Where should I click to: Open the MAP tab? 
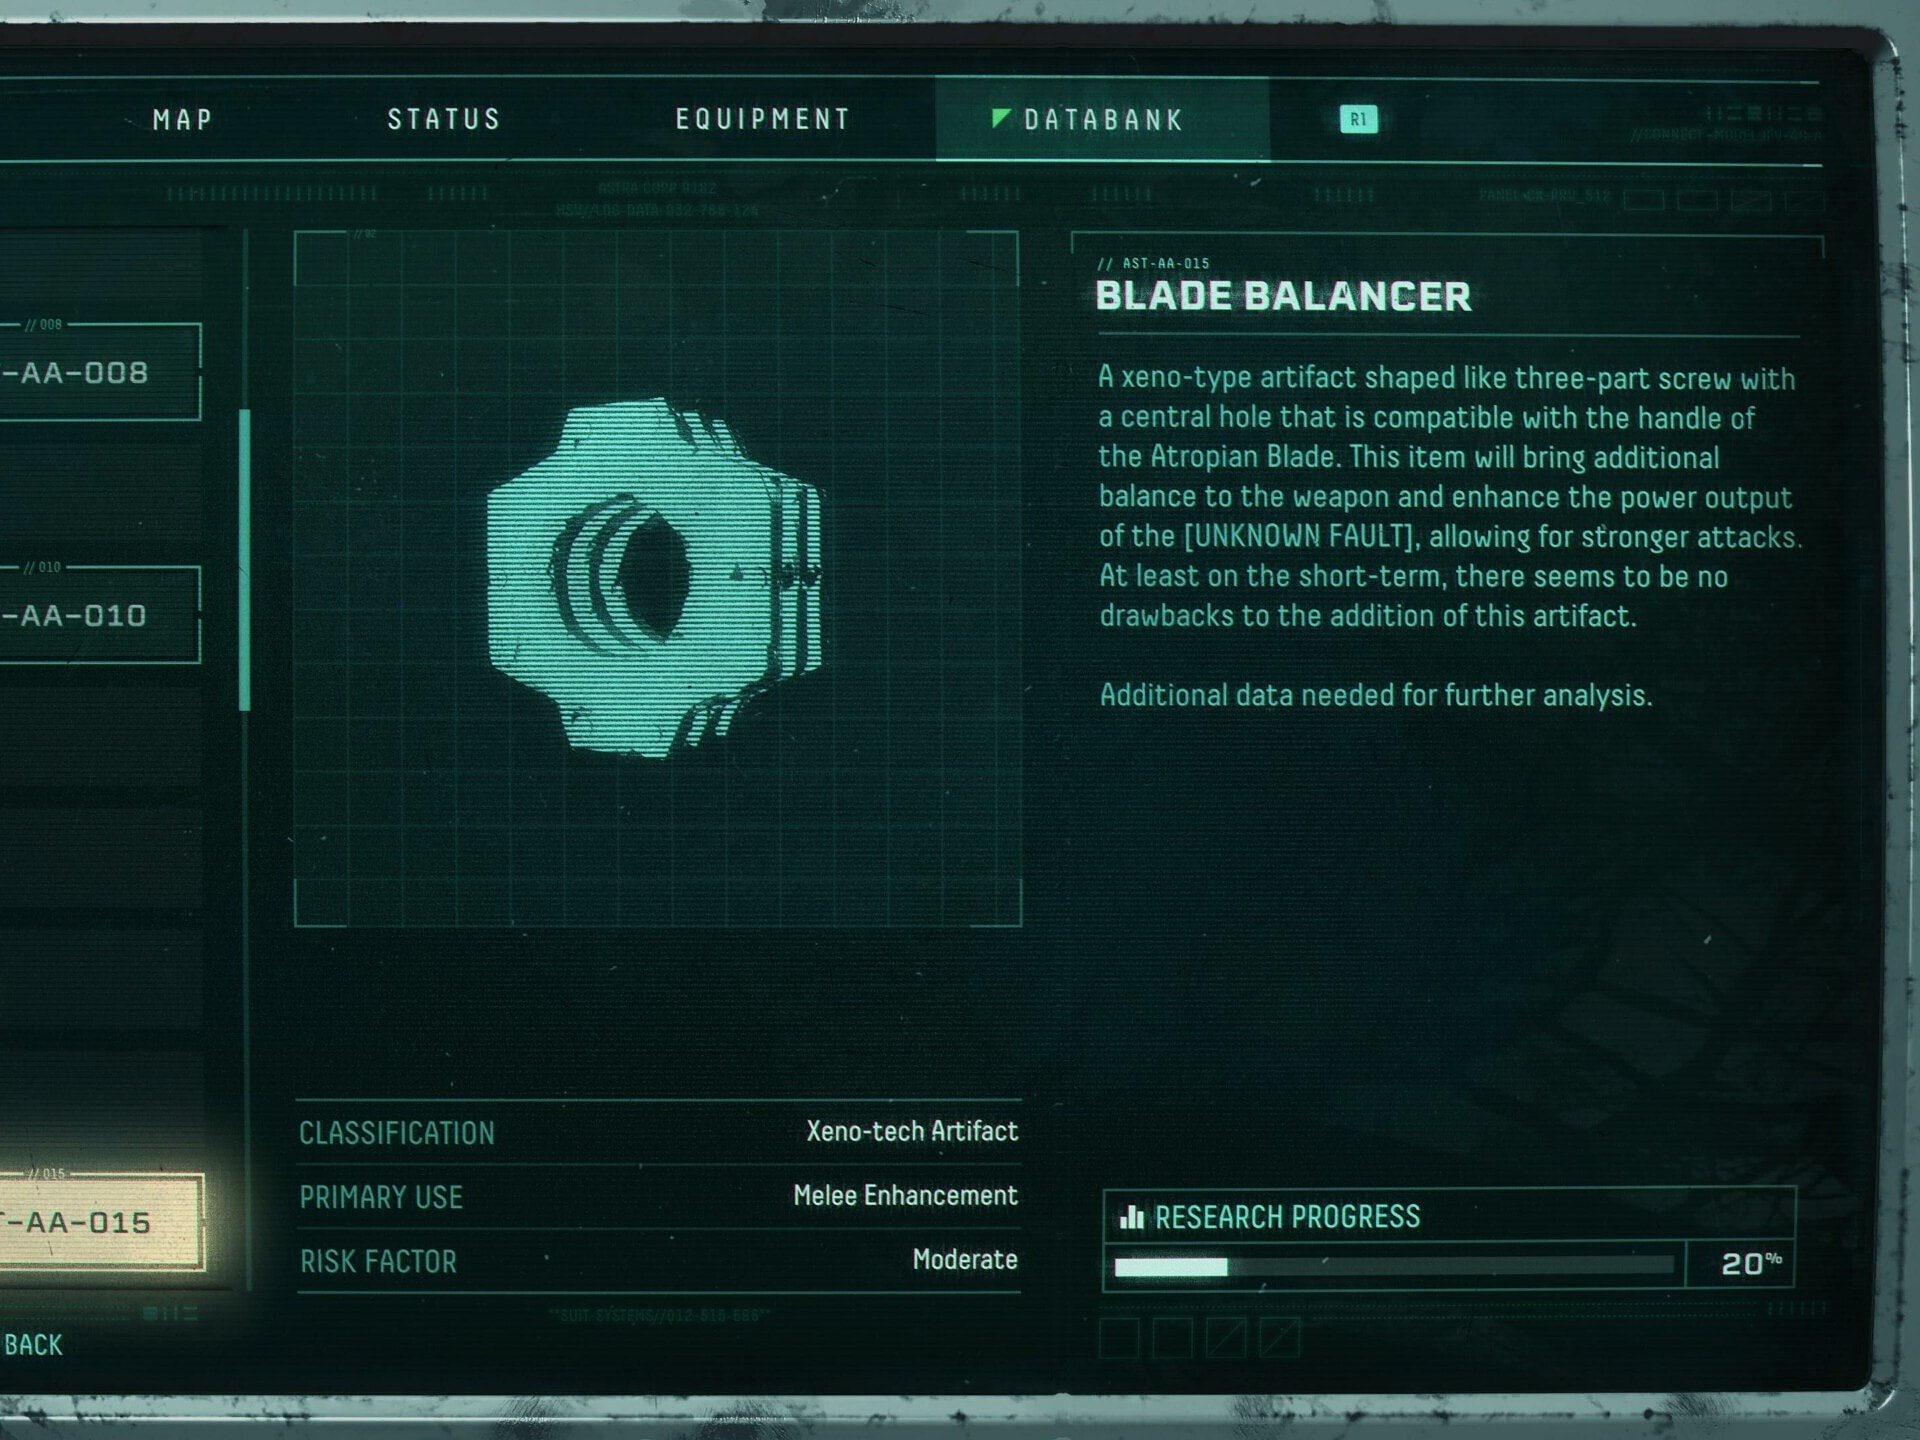coord(183,120)
